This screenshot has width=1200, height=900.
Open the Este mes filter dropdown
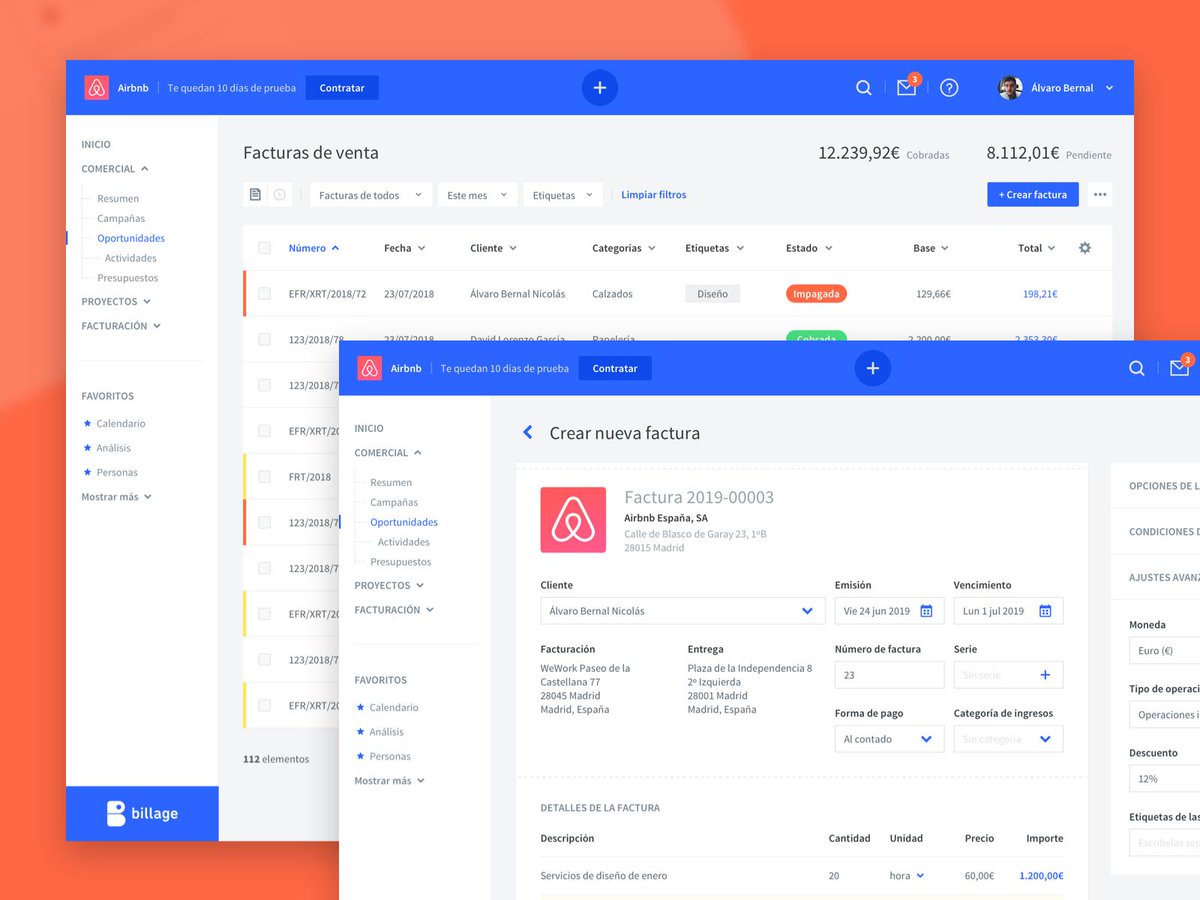pyautogui.click(x=478, y=195)
